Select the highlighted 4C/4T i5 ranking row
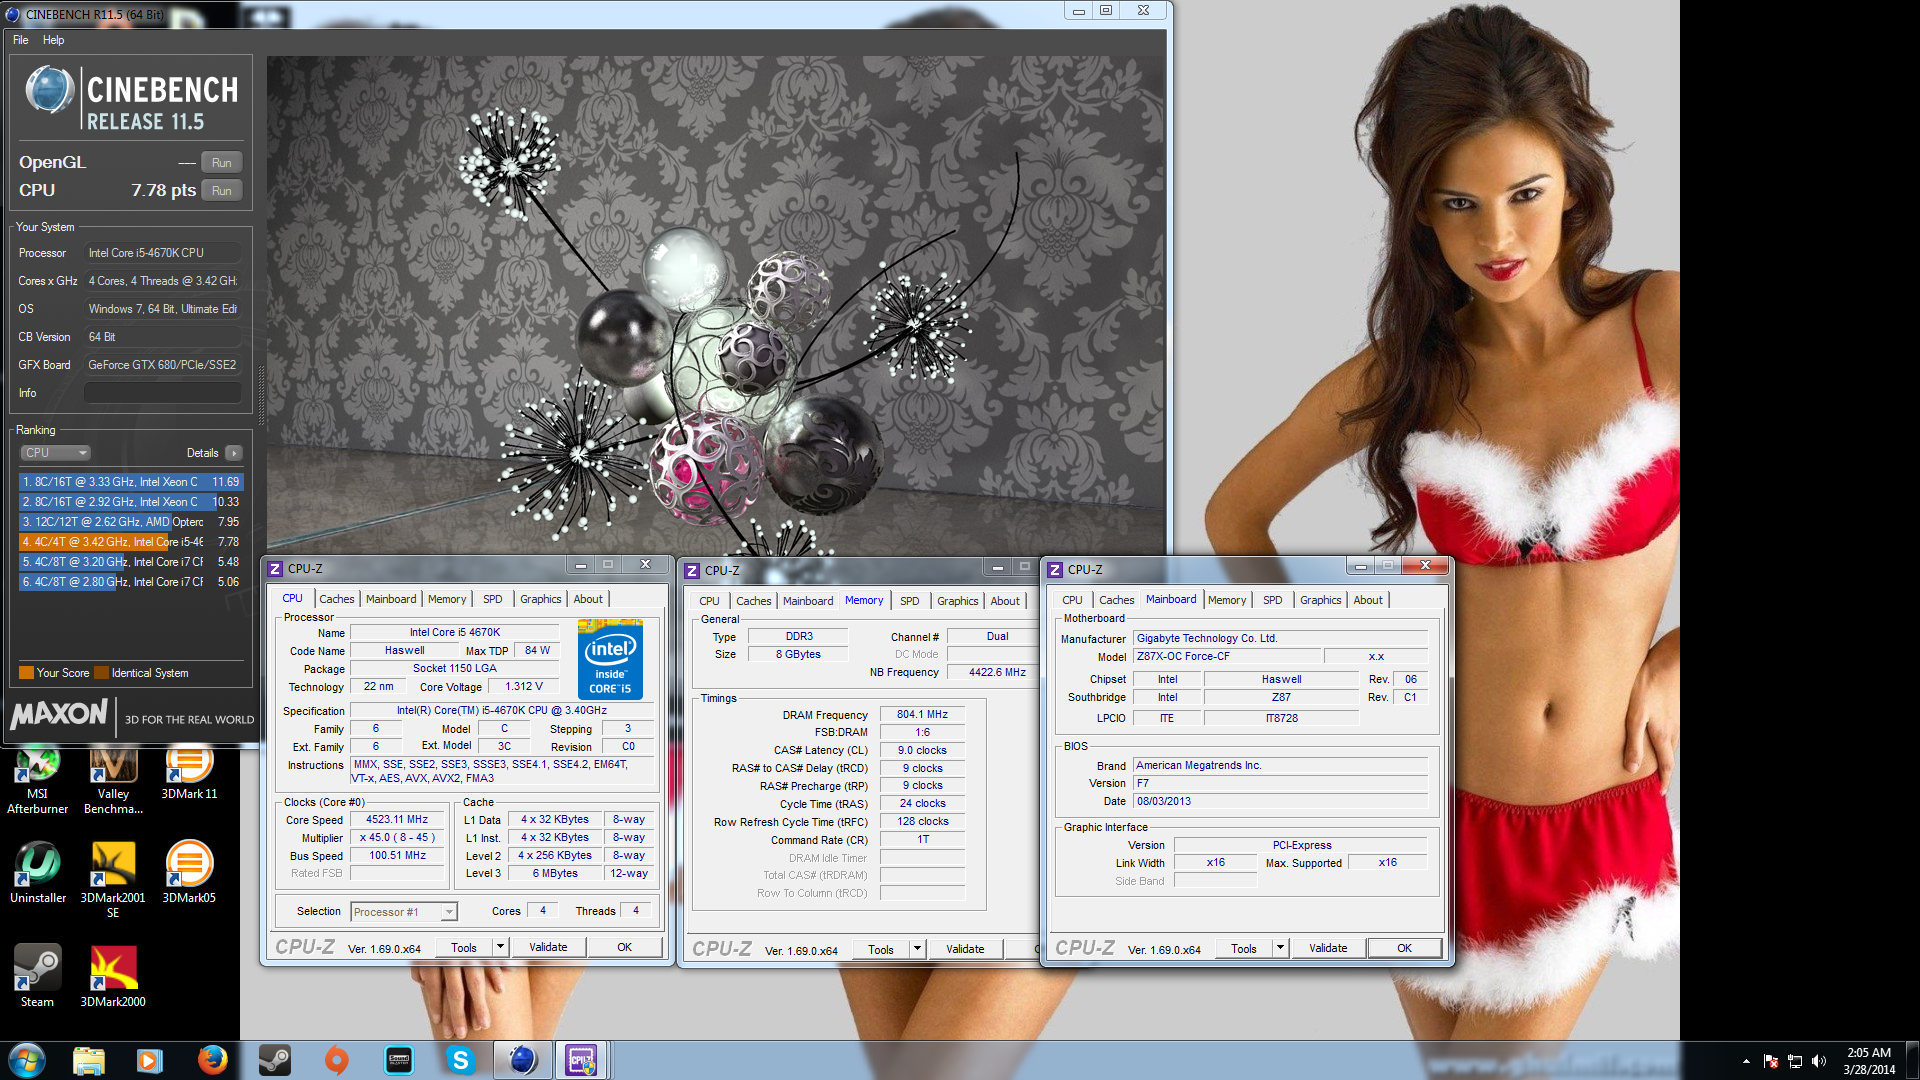Image resolution: width=1920 pixels, height=1080 pixels. (x=131, y=542)
